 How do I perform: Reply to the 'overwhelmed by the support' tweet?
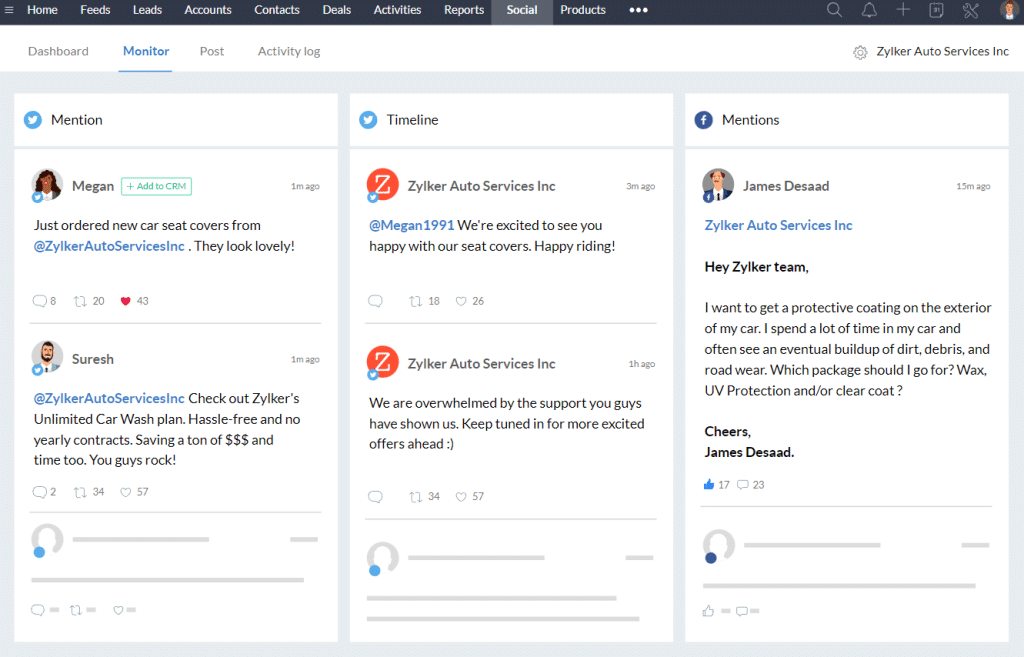(375, 496)
